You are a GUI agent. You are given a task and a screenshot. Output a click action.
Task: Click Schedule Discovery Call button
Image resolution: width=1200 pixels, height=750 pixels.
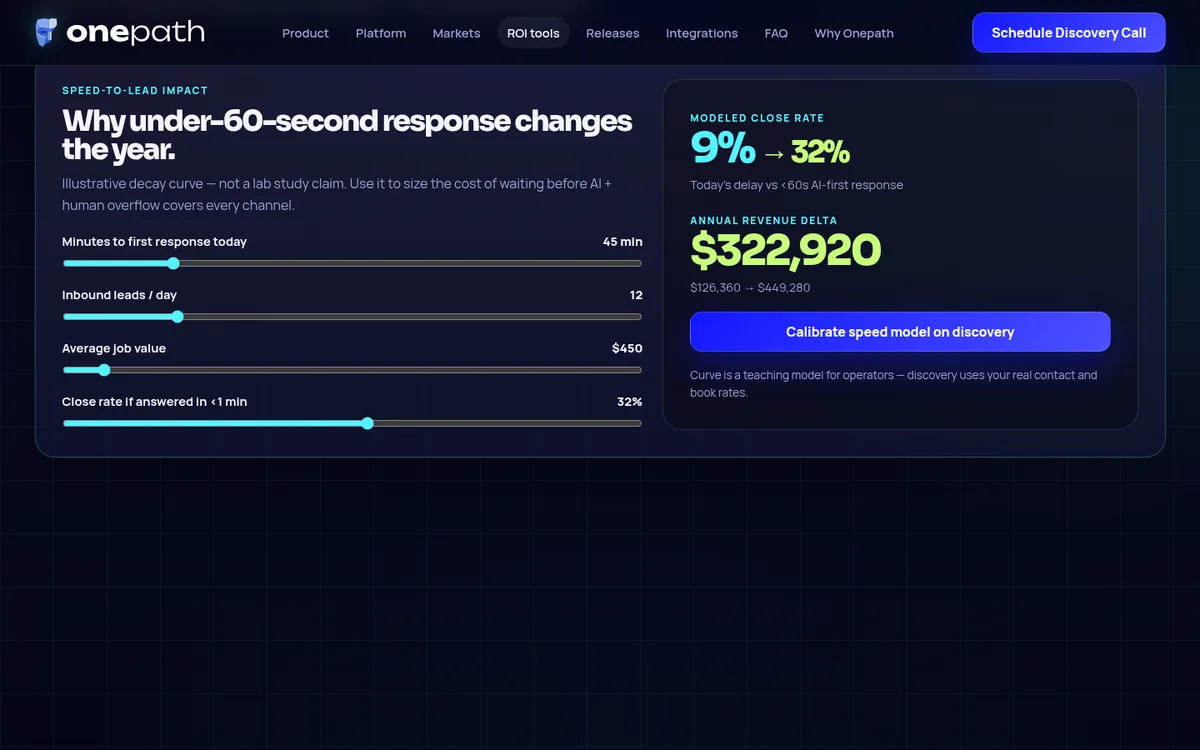[1069, 33]
